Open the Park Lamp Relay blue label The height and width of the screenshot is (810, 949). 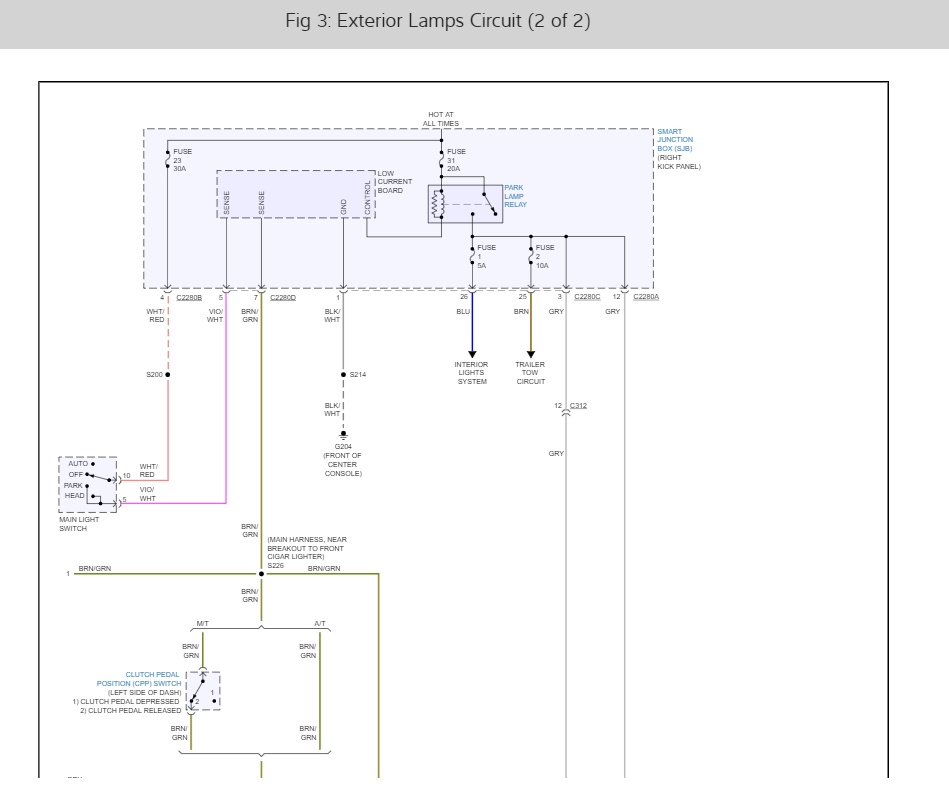coord(514,196)
